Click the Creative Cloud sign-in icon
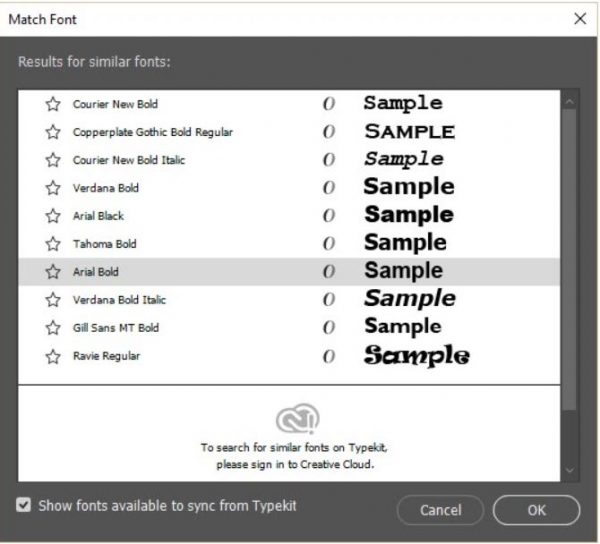This screenshot has width=600, height=544. tap(297, 419)
